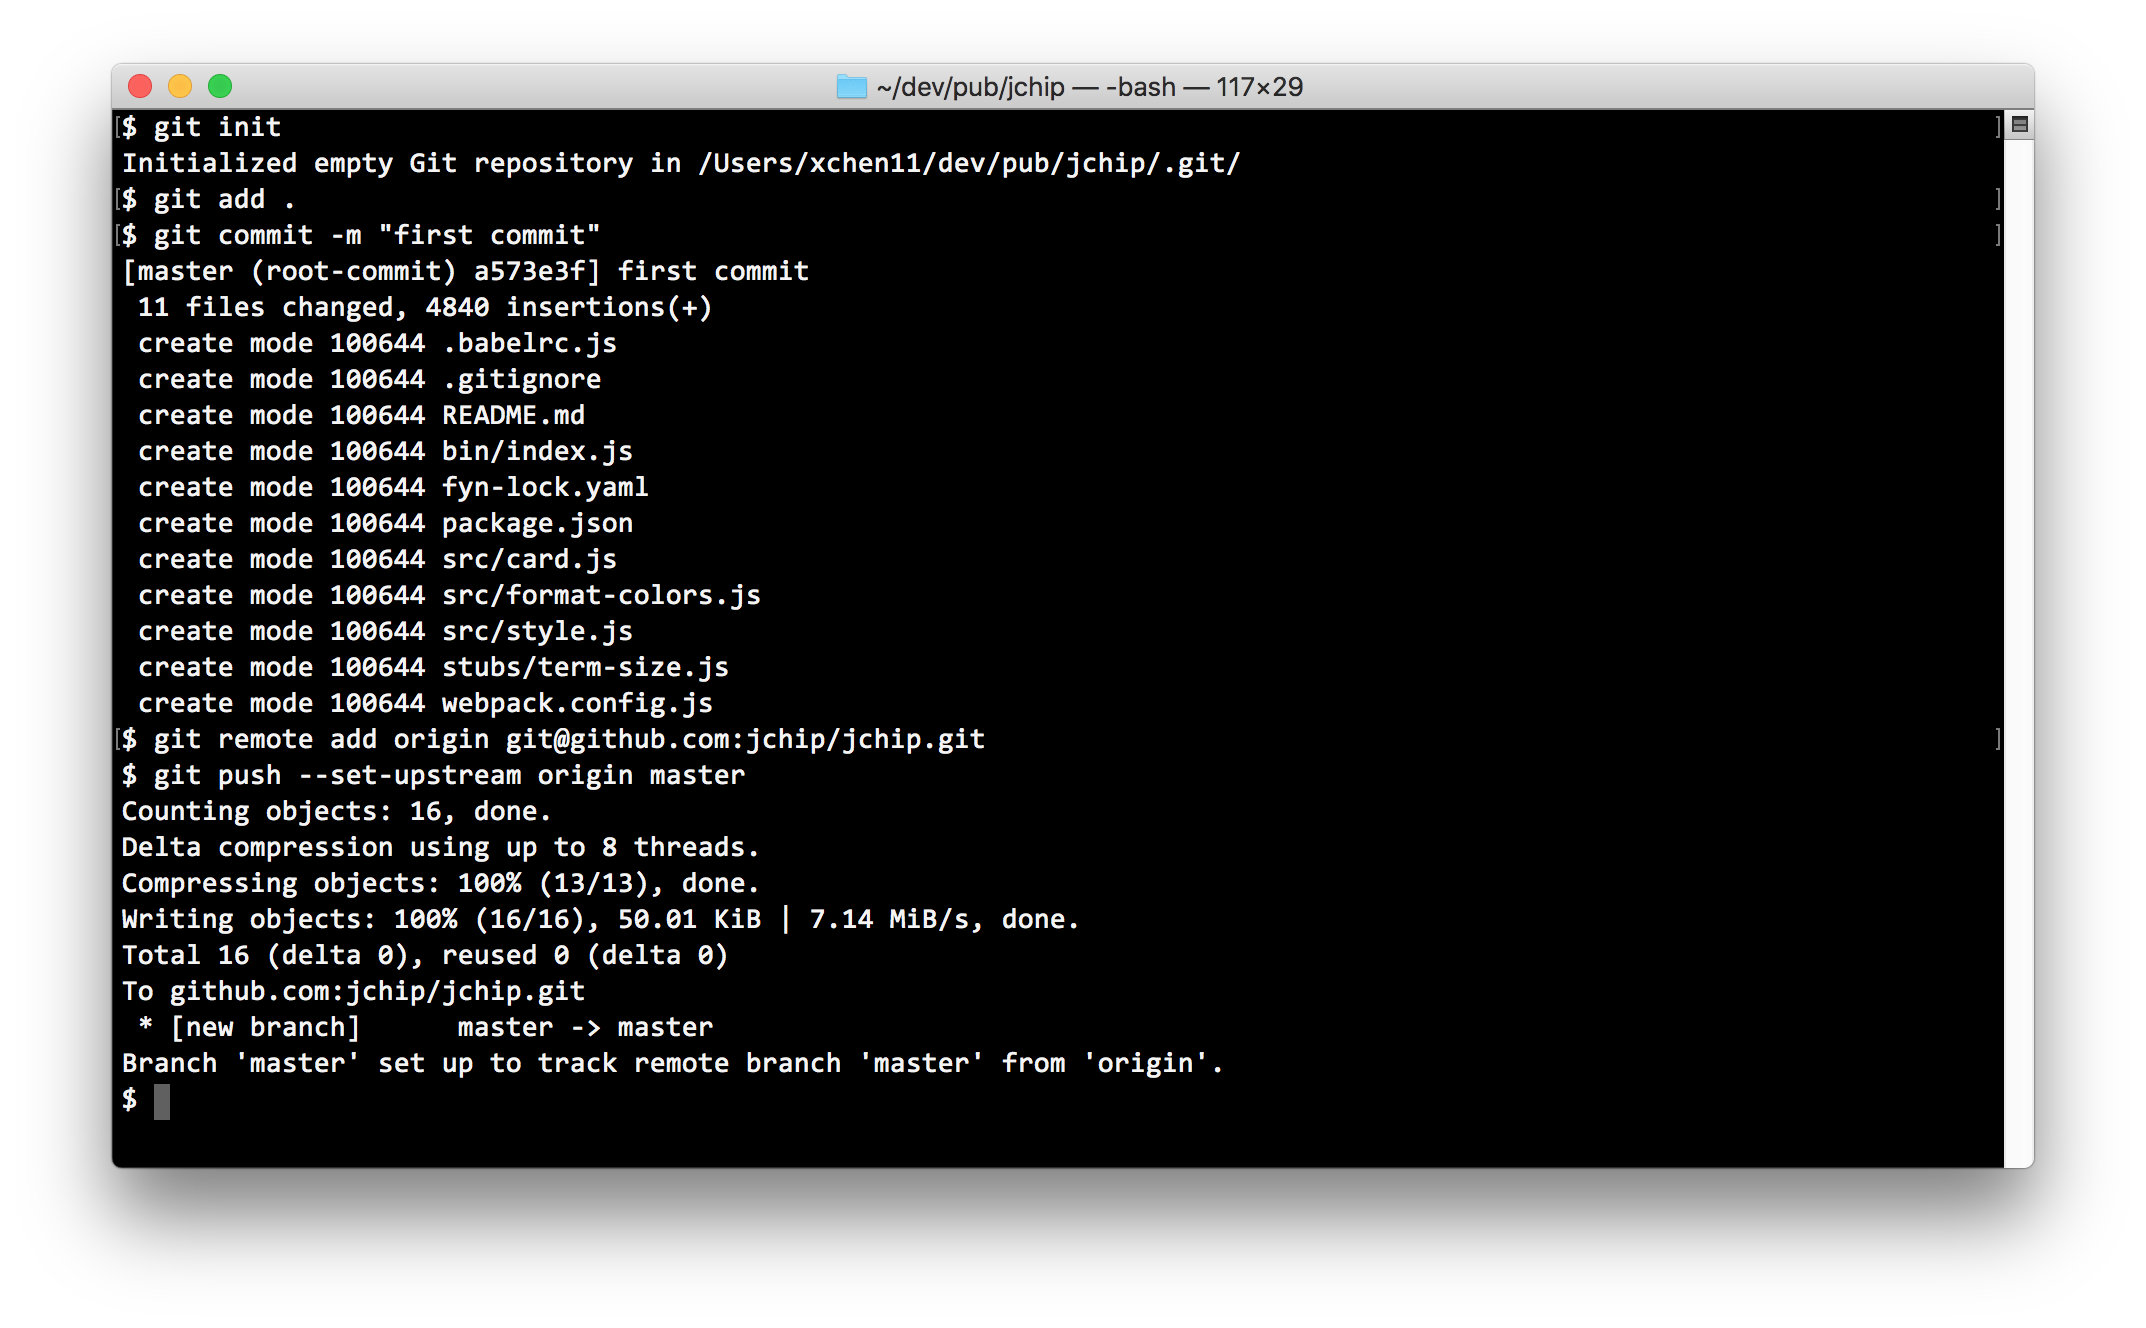
Task: Click on github.com origin remote URL
Action: 747,739
